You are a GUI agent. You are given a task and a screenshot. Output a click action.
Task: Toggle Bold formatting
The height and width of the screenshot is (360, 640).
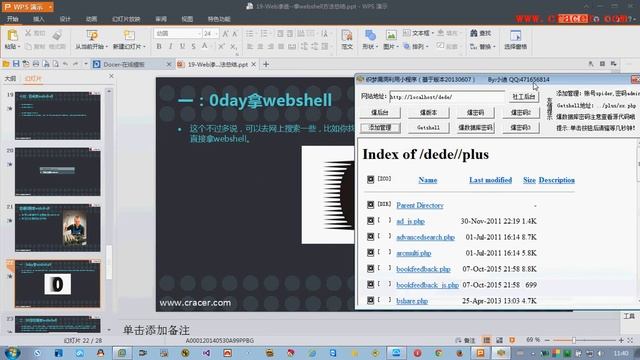click(x=159, y=47)
